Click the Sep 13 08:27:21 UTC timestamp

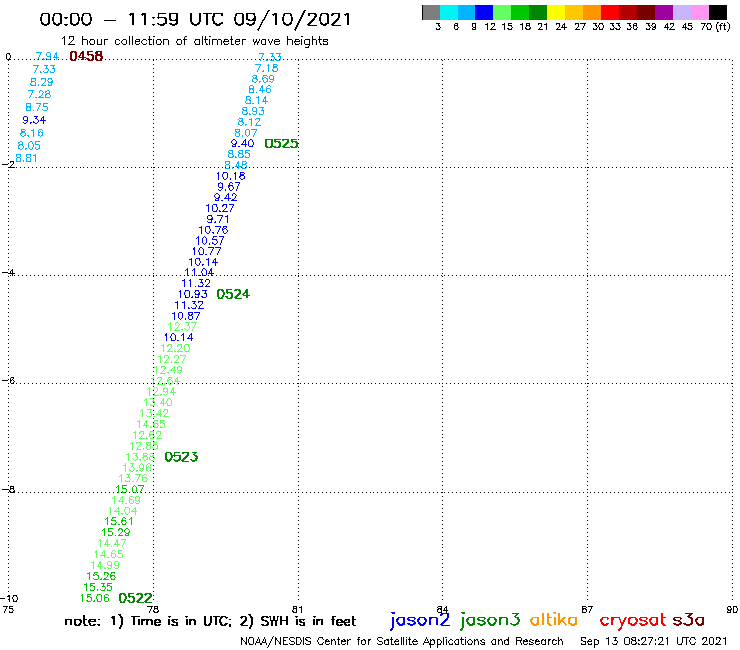[x=654, y=641]
